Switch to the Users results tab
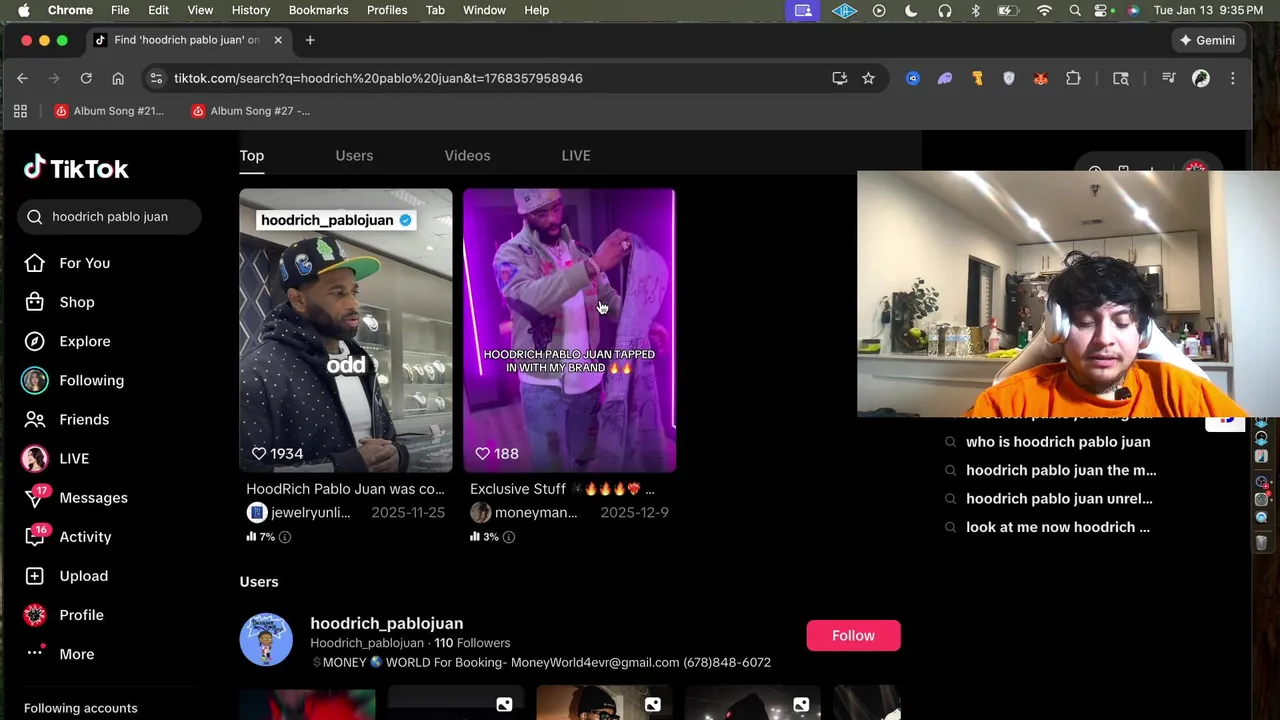 pyautogui.click(x=354, y=156)
